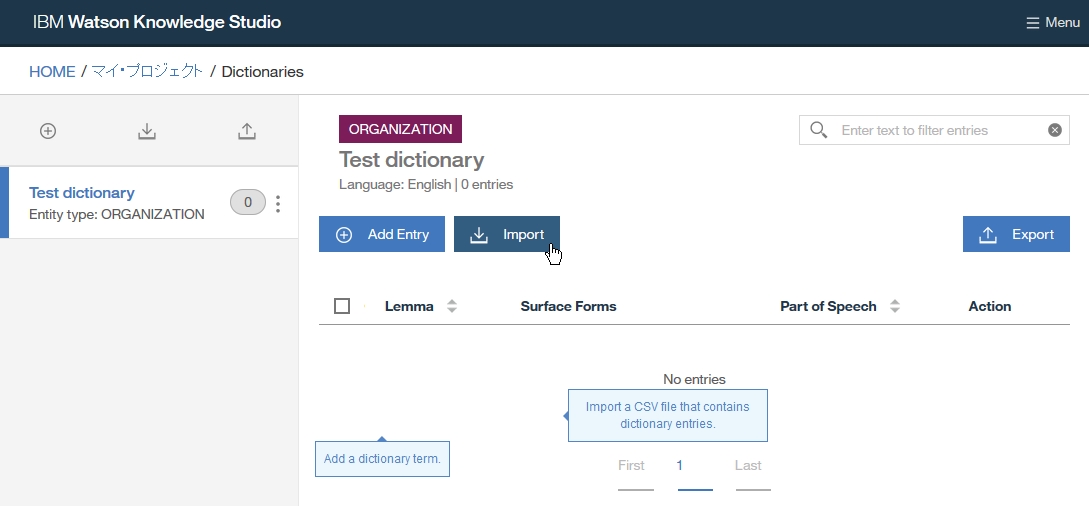This screenshot has width=1089, height=506.
Task: Select Test dictionary in the sidebar list
Action: point(82,193)
